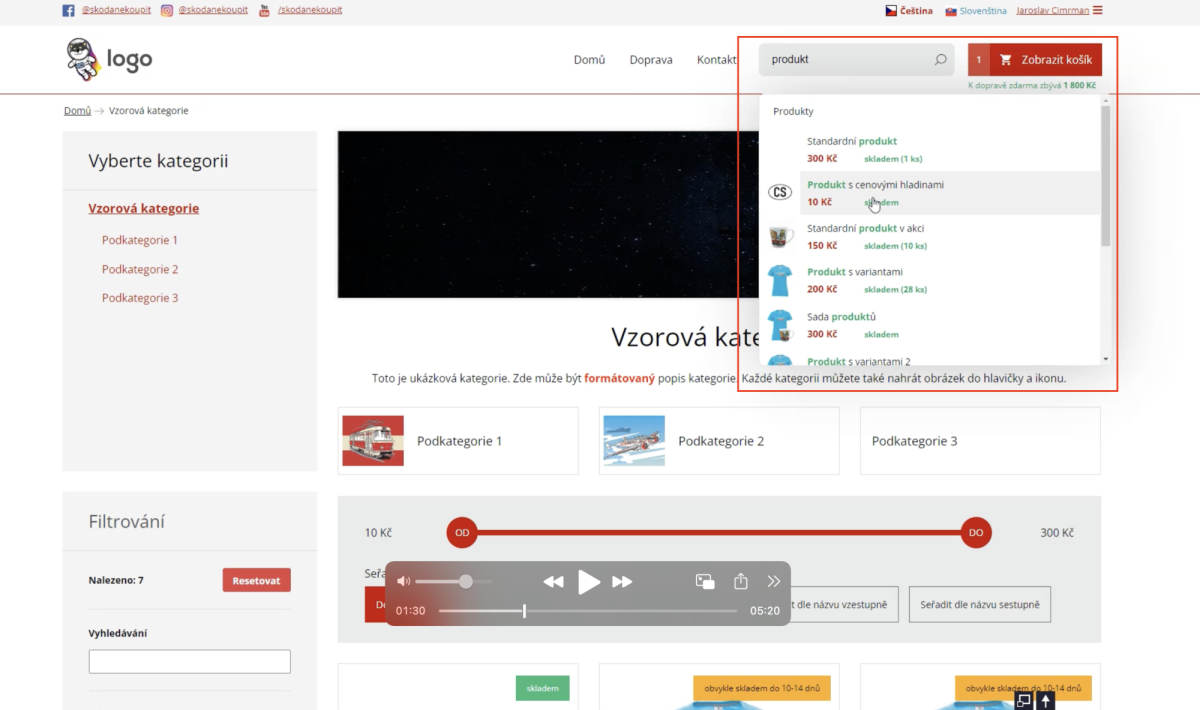Screen dimensions: 1200x710
Task: Mute the video via speaker icon
Action: [404, 581]
